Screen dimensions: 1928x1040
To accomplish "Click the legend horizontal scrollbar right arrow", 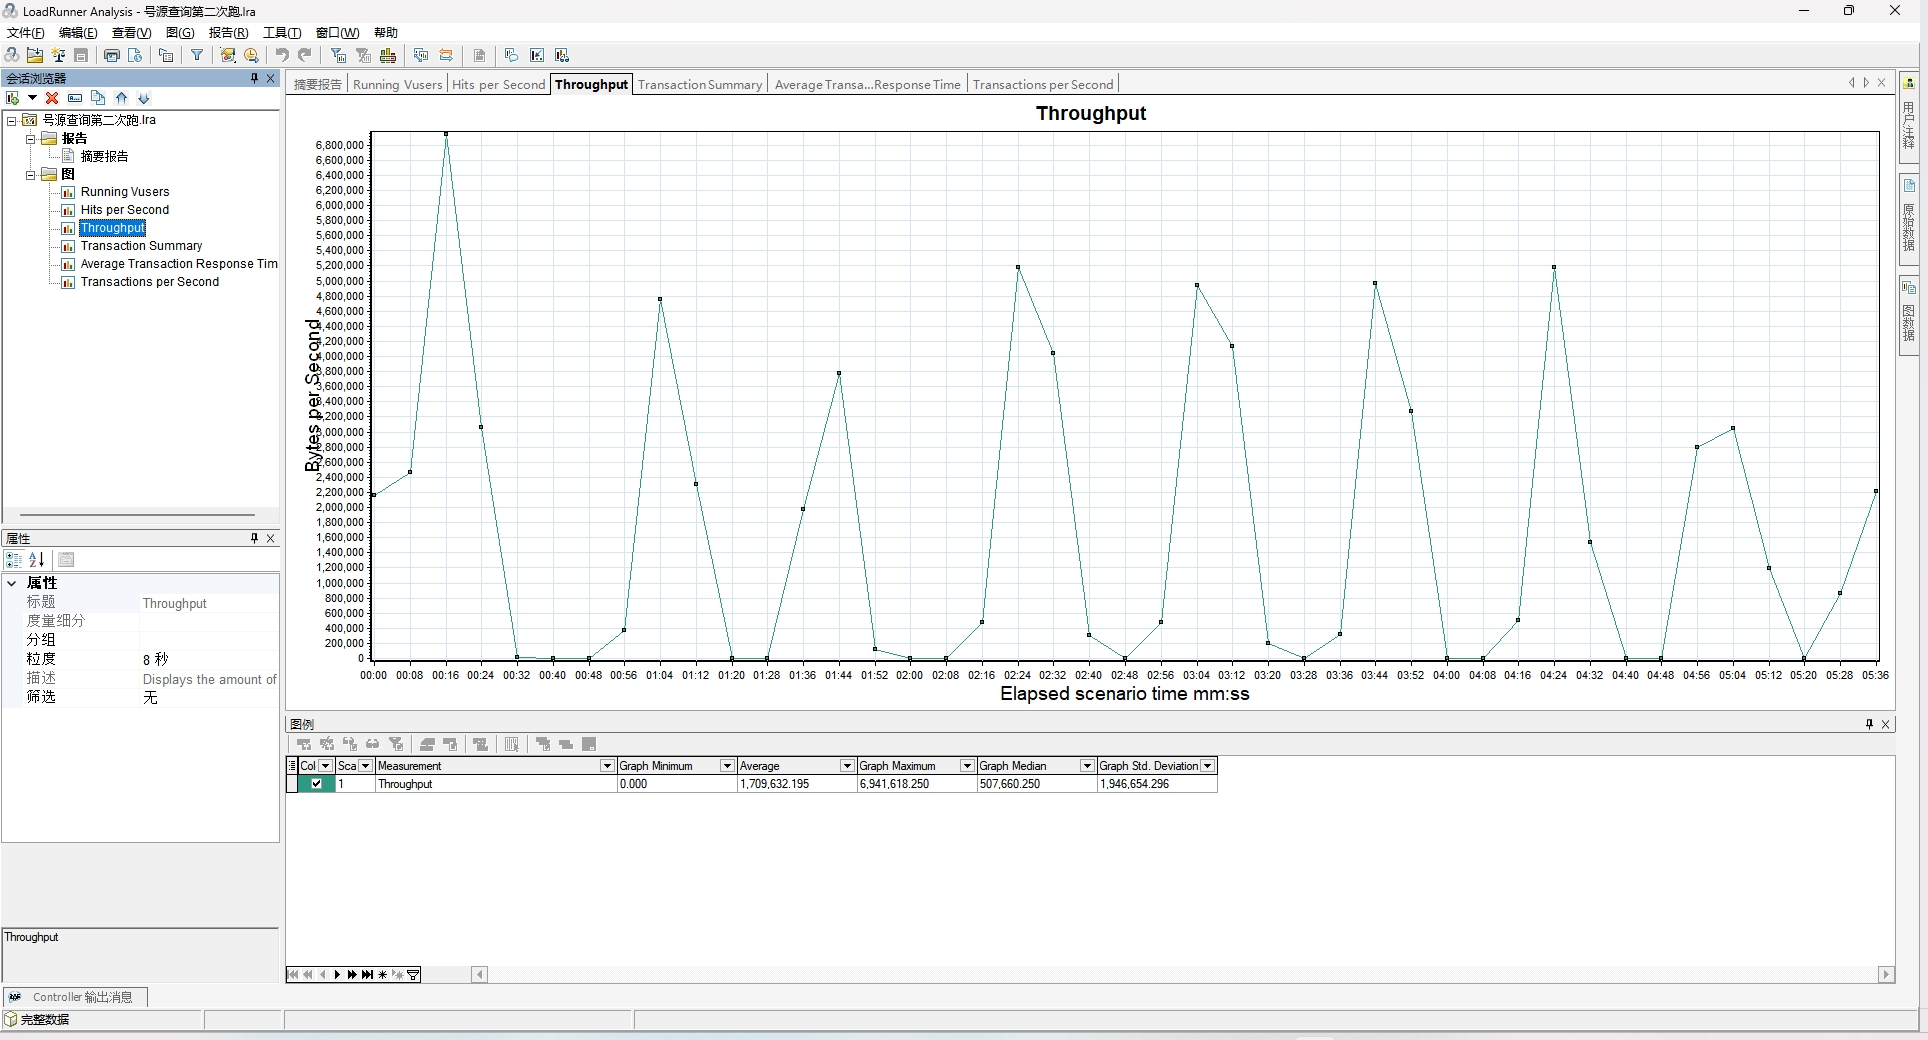I will [x=1886, y=974].
